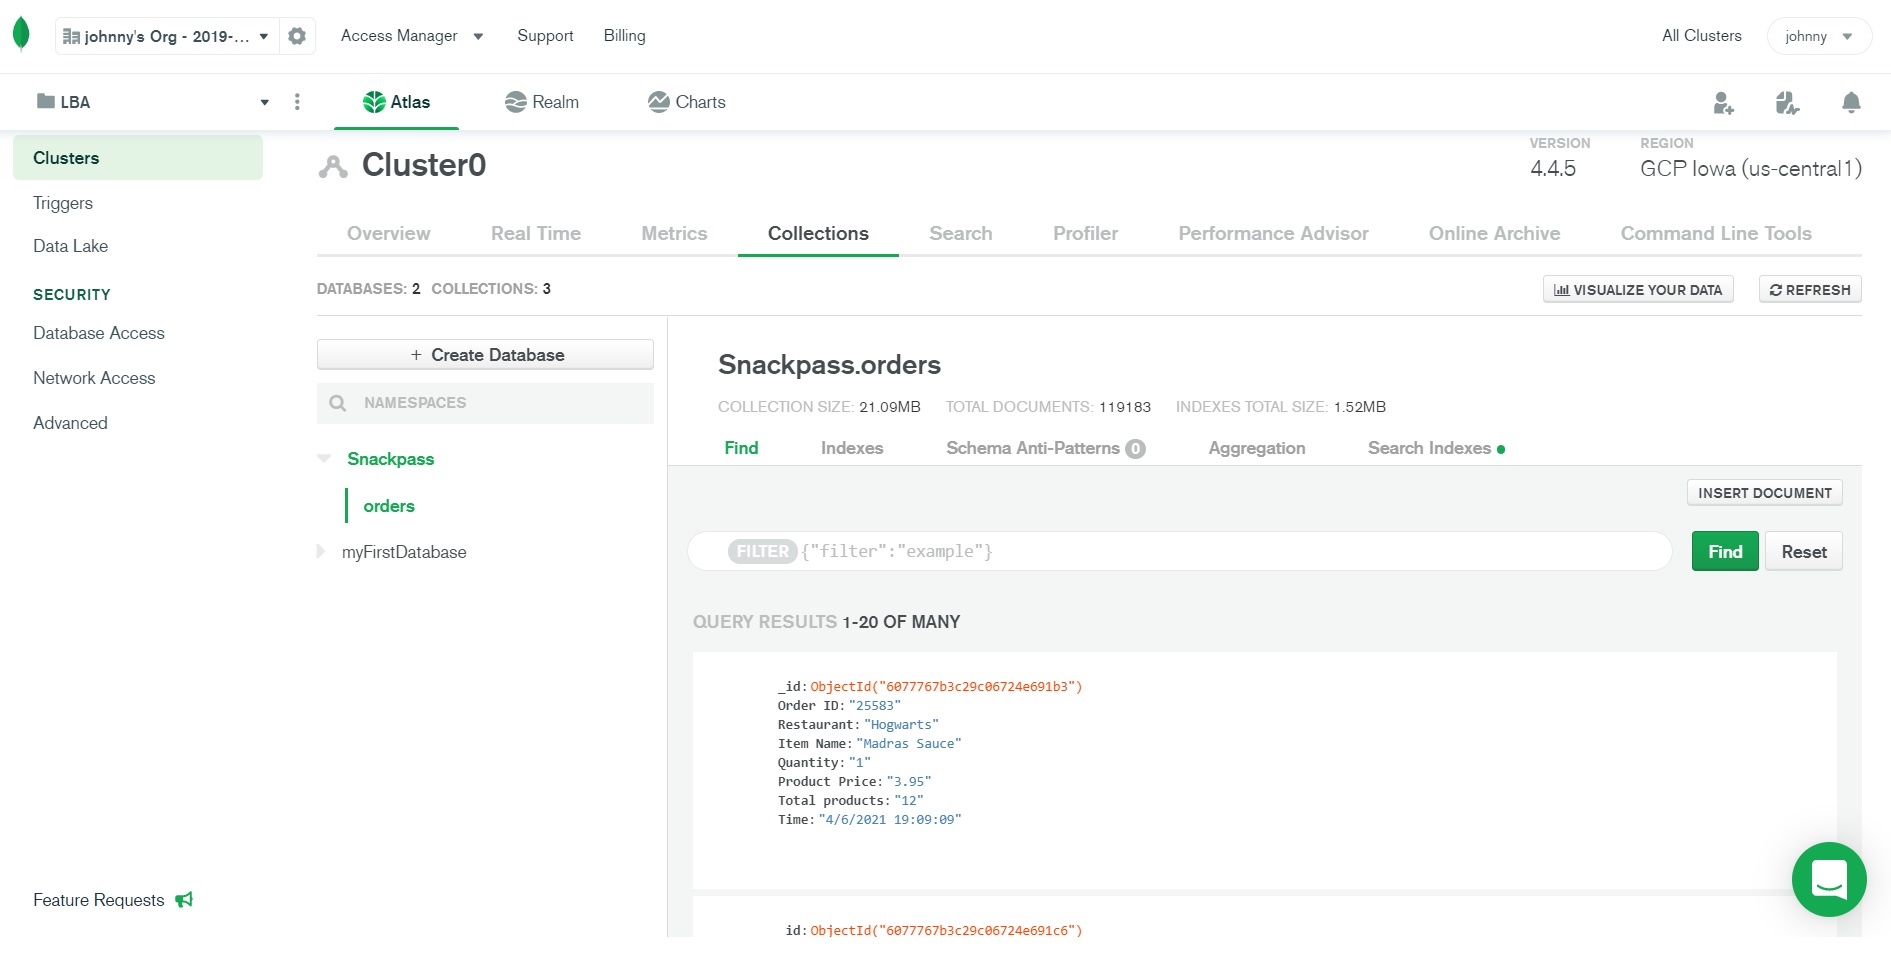Open the Online Archive tab
This screenshot has width=1891, height=965.
tap(1494, 233)
